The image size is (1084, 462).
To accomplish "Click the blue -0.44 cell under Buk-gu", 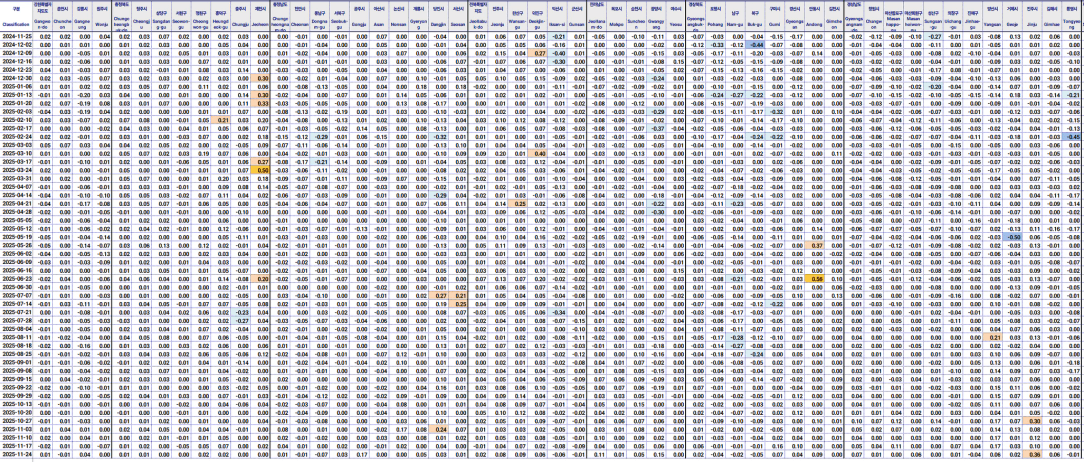I will [x=756, y=45].
